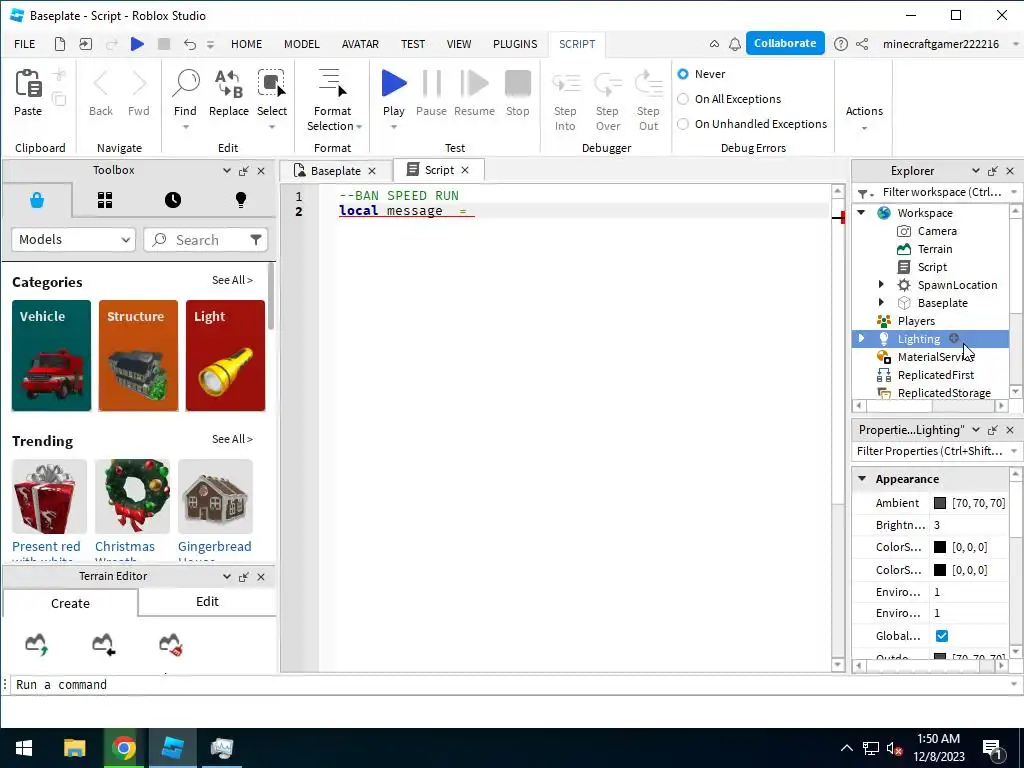Click the second ColorShift black swatch
1024x768 pixels.
click(x=940, y=570)
